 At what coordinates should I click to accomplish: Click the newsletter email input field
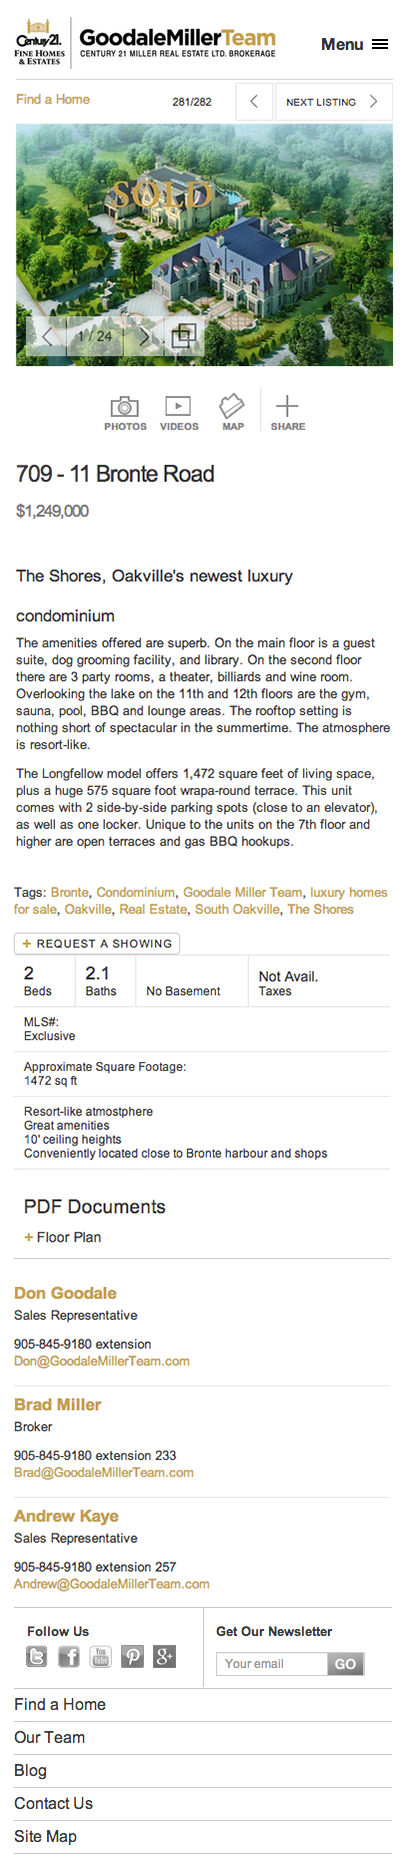pyautogui.click(x=272, y=1664)
